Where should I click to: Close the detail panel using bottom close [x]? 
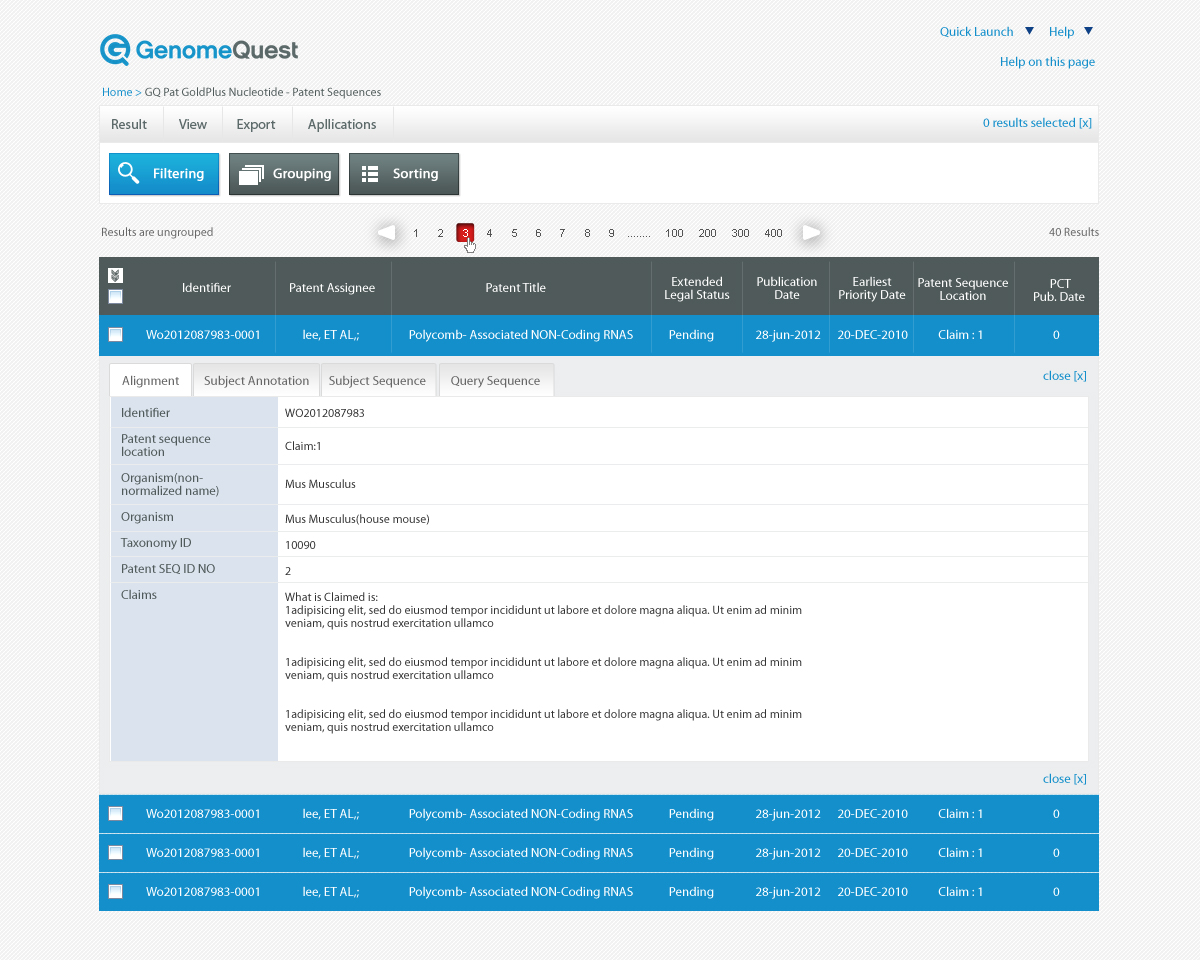point(1064,779)
